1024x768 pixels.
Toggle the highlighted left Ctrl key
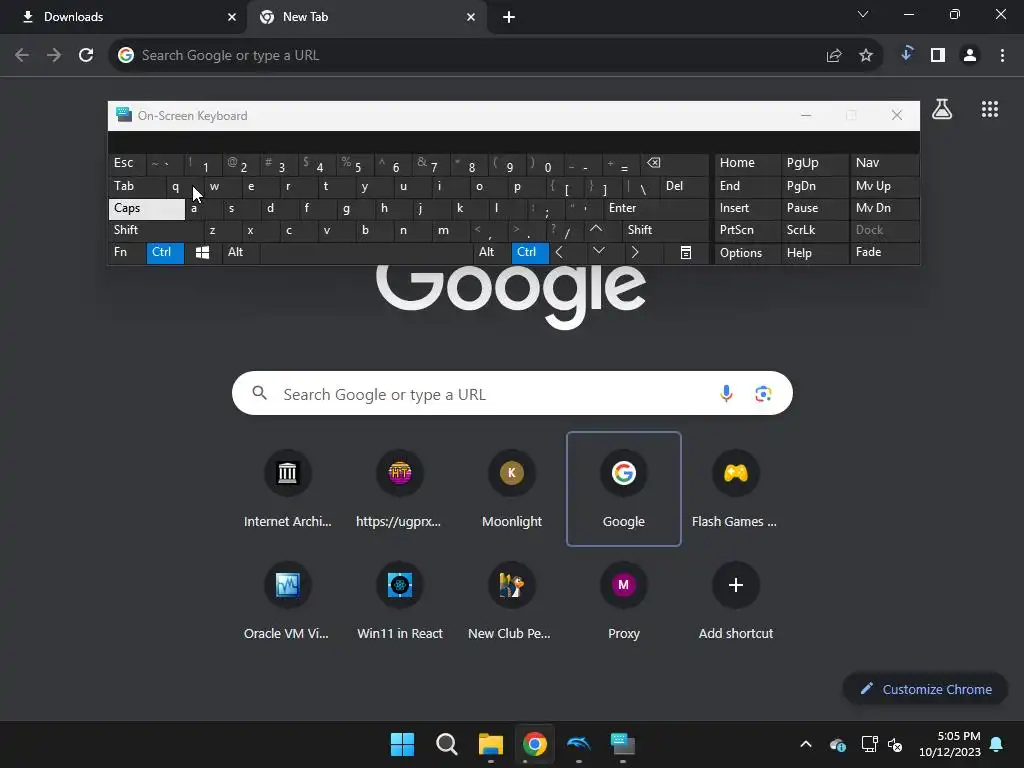pos(165,253)
